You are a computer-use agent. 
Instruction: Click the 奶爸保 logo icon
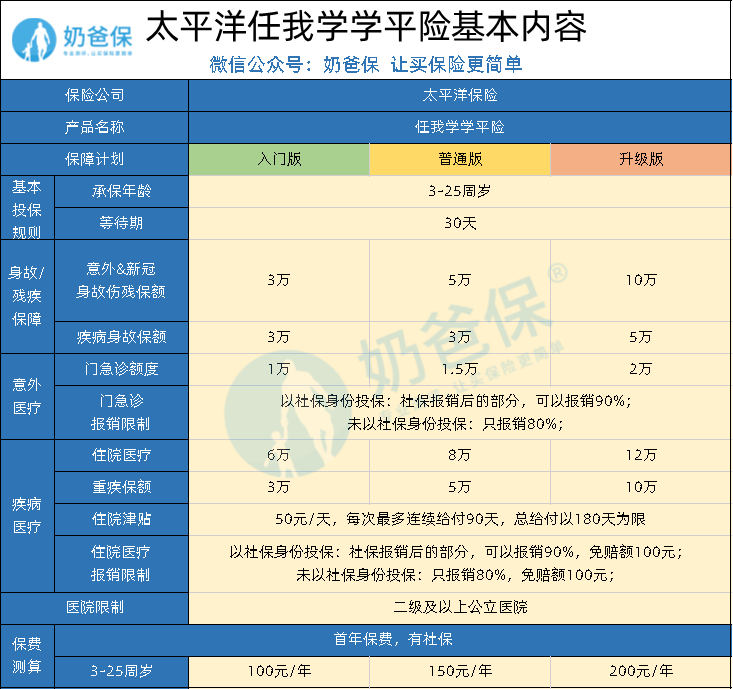pyautogui.click(x=34, y=40)
